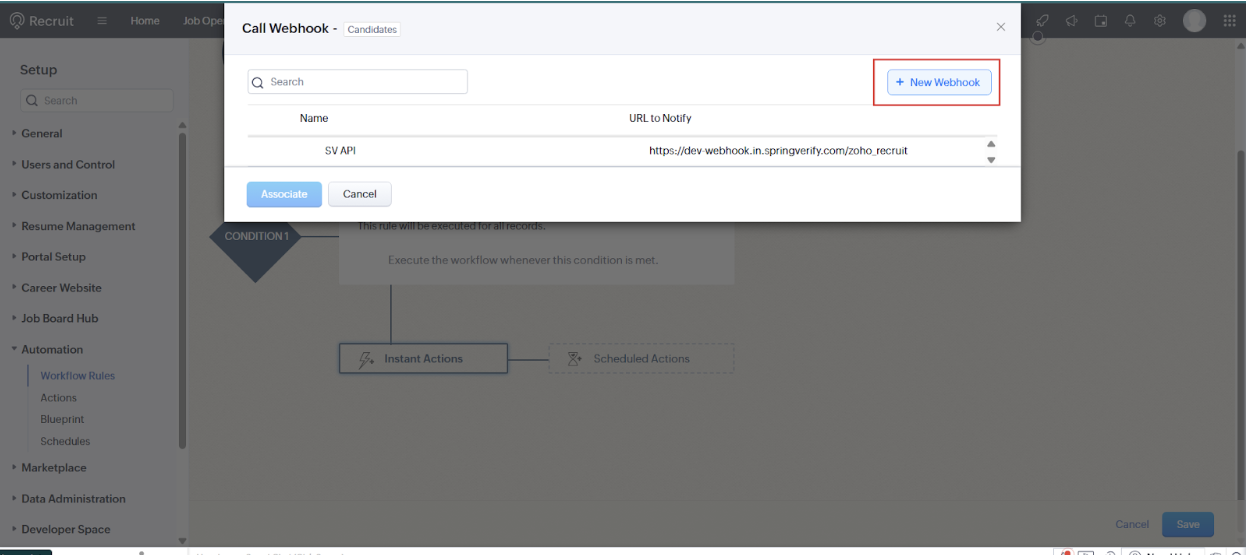Close the Call Webhook dialog
The height and width of the screenshot is (555, 1246).
pos(1000,27)
